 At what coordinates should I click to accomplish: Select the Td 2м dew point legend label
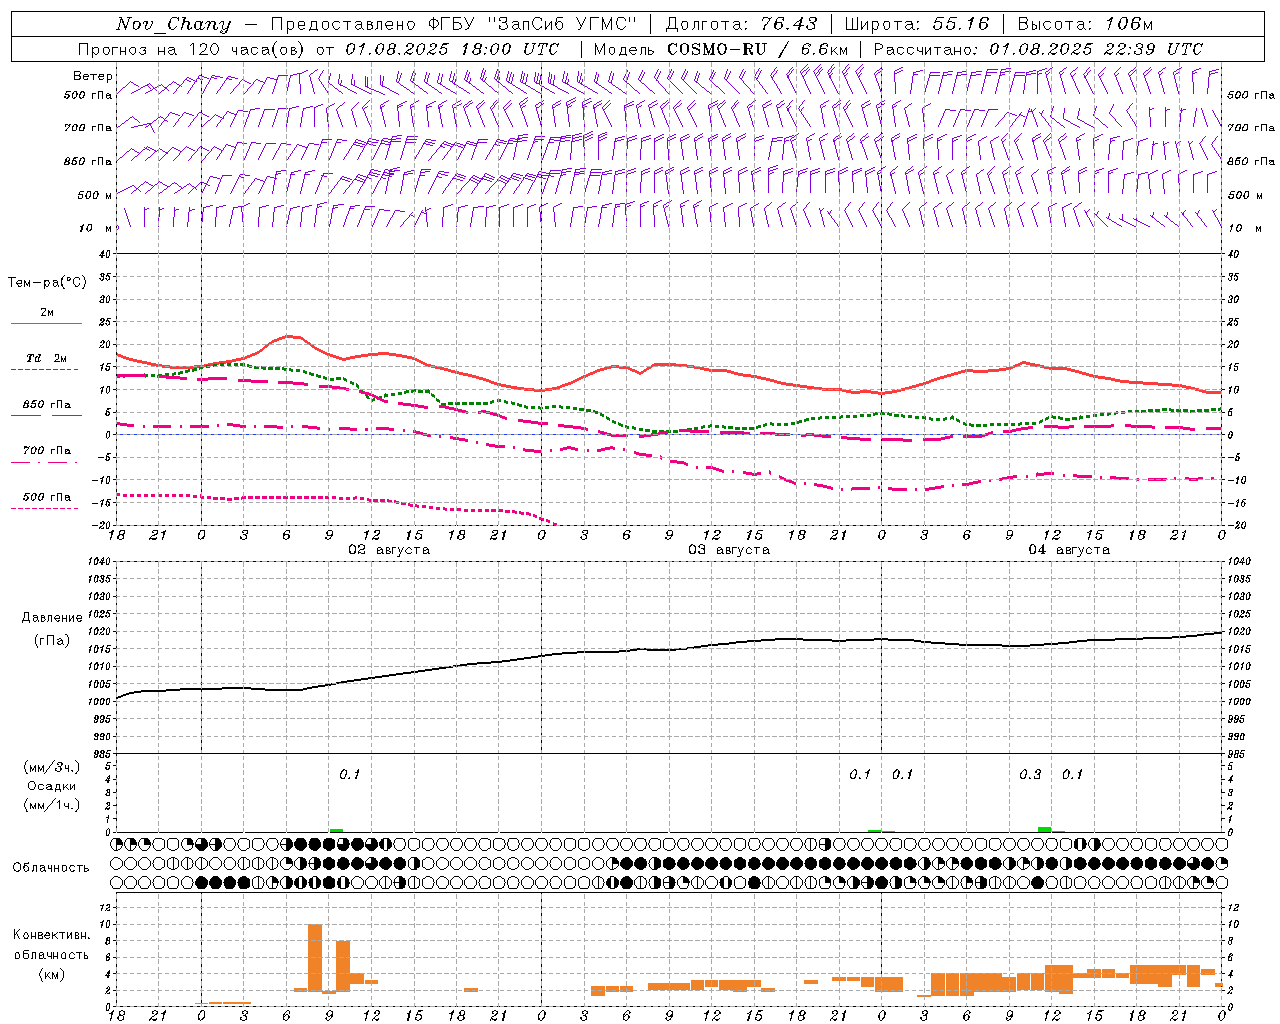[47, 358]
